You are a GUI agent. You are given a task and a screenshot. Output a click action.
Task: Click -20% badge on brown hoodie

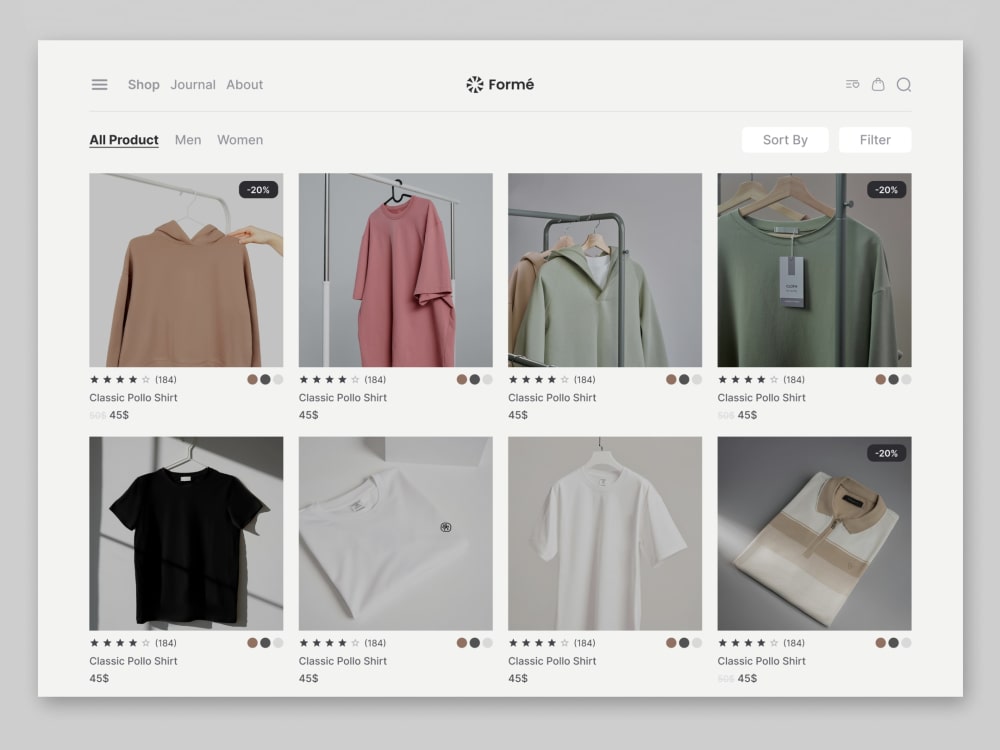(x=258, y=189)
